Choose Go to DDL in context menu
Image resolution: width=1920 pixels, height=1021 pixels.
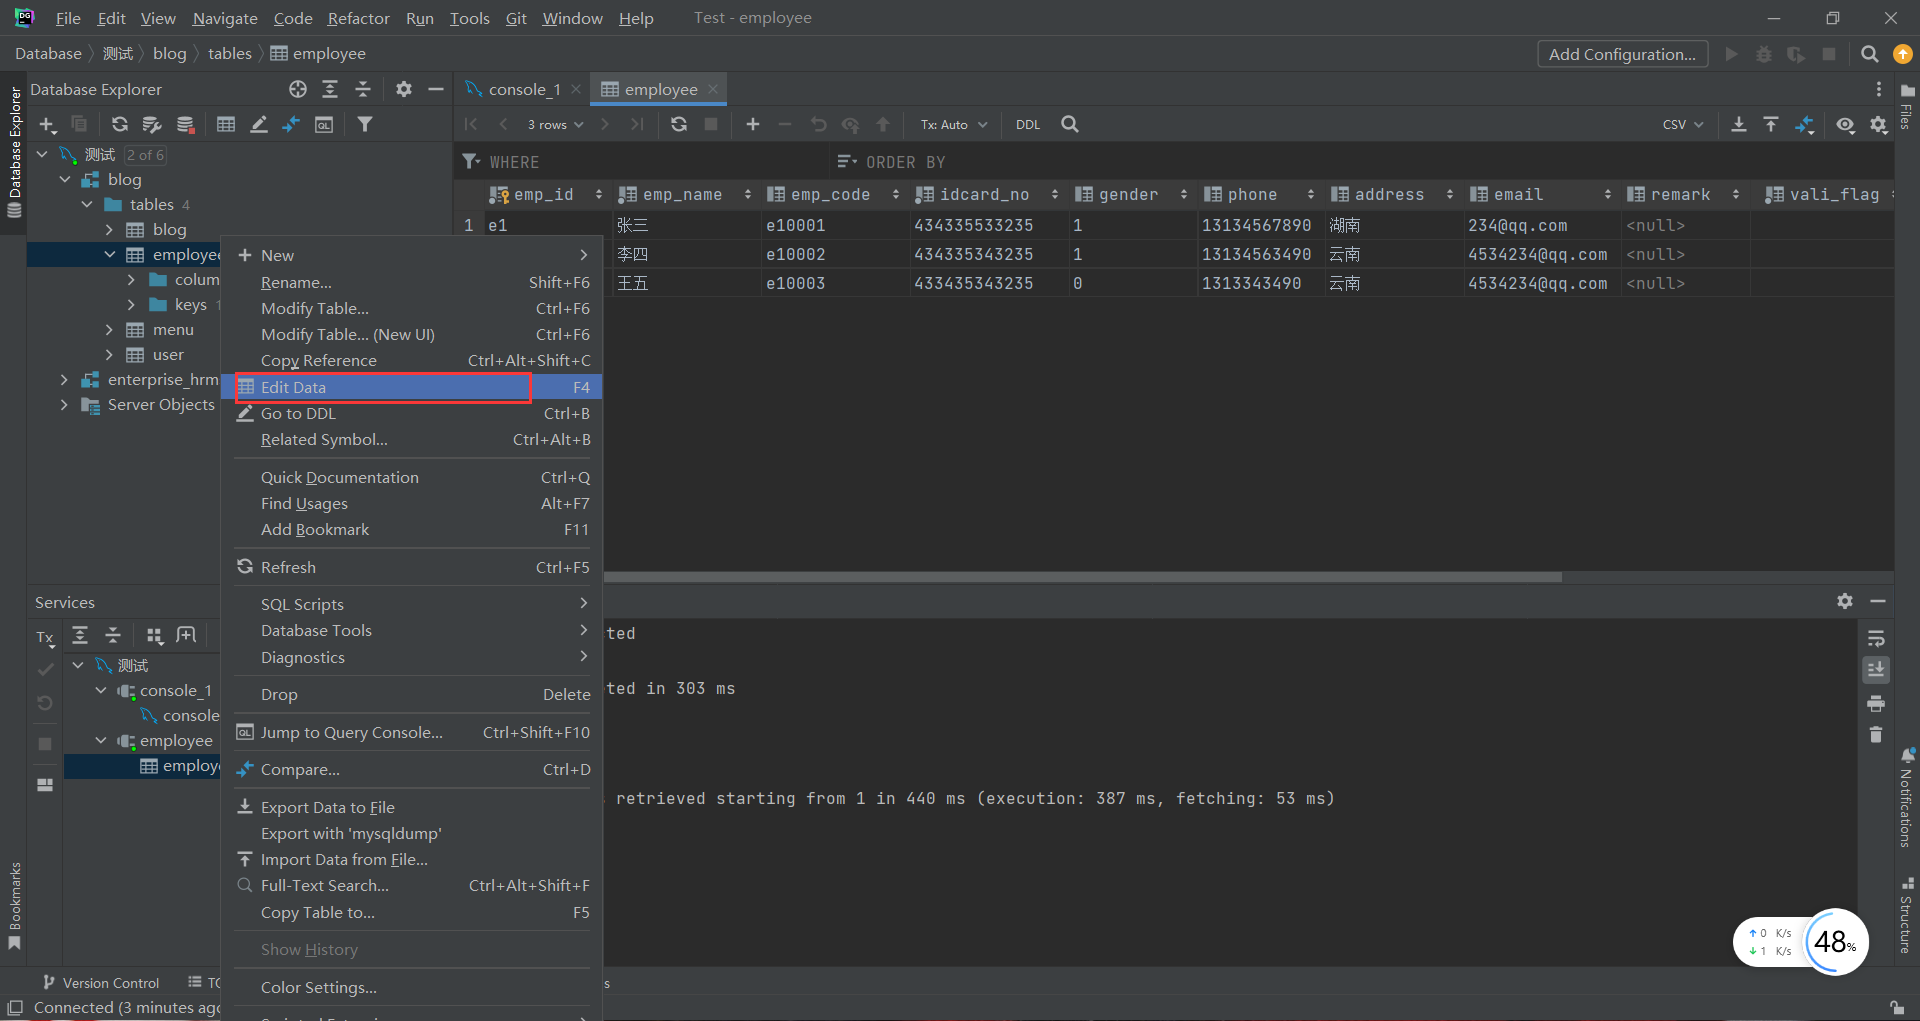(414, 413)
